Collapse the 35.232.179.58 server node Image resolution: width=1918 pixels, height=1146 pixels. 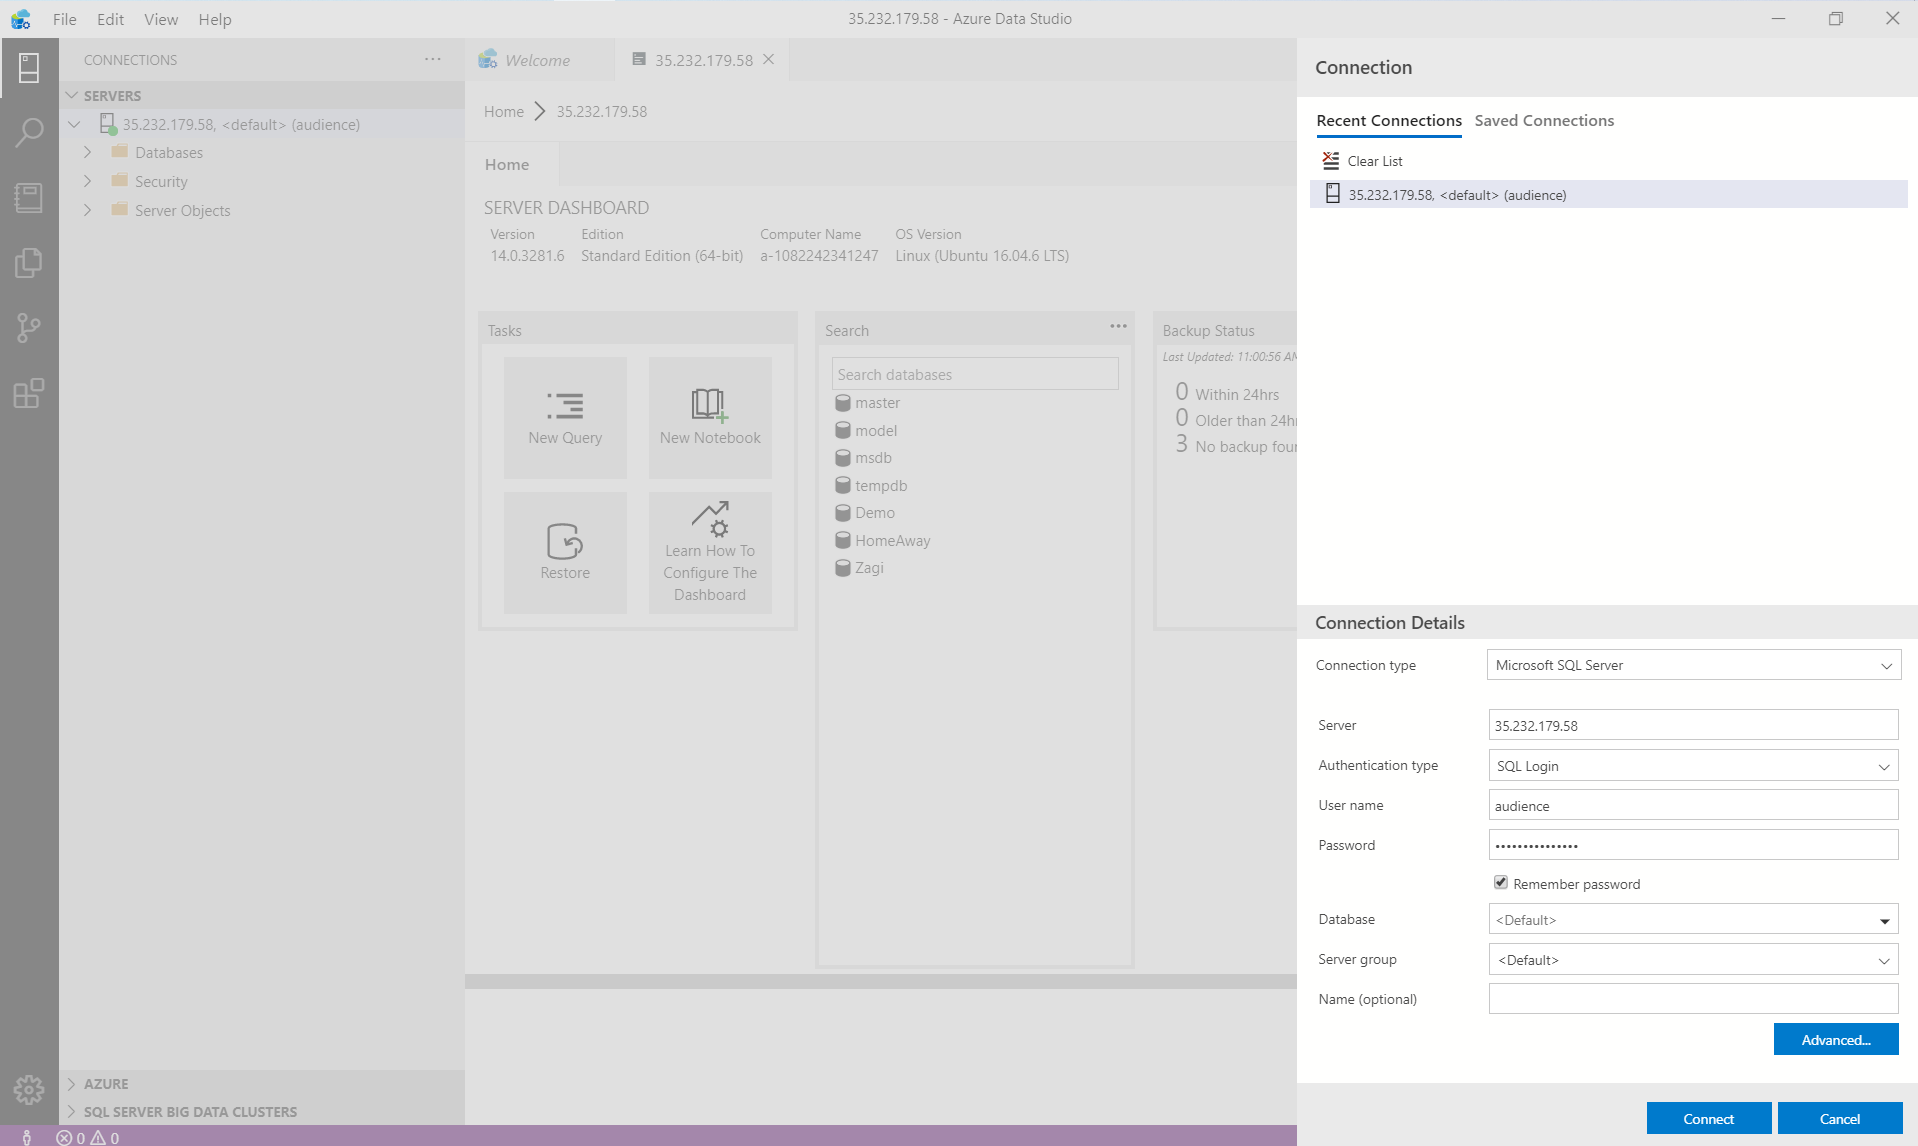point(74,124)
